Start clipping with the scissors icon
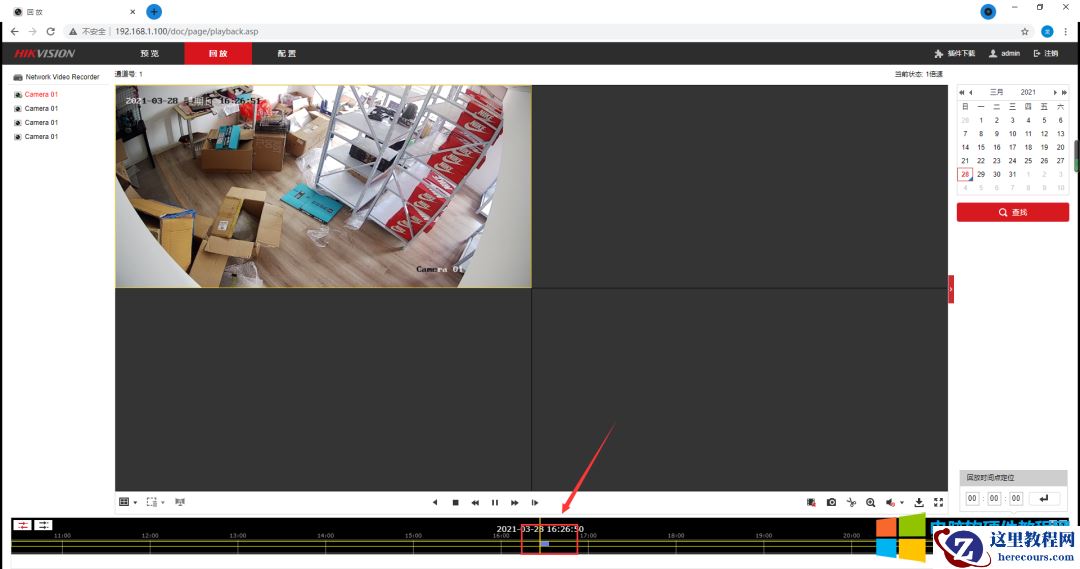The image size is (1080, 569). (851, 502)
